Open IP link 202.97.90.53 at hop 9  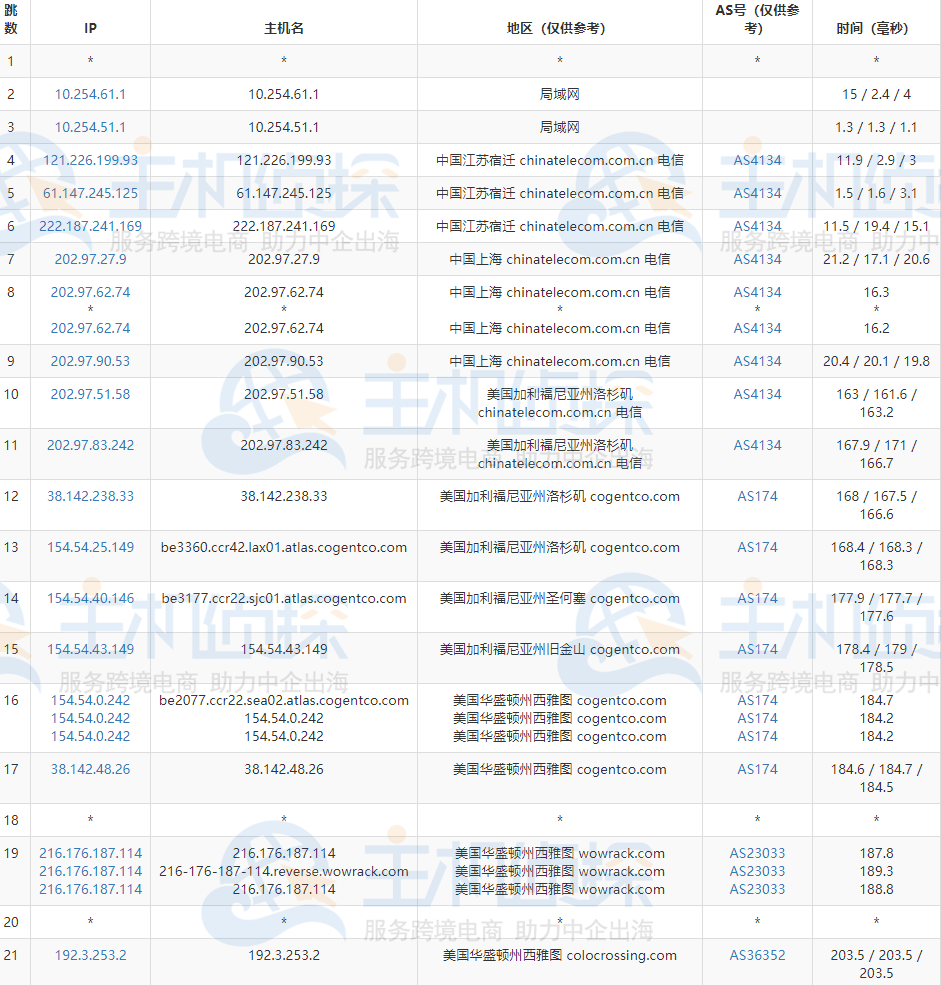90,361
